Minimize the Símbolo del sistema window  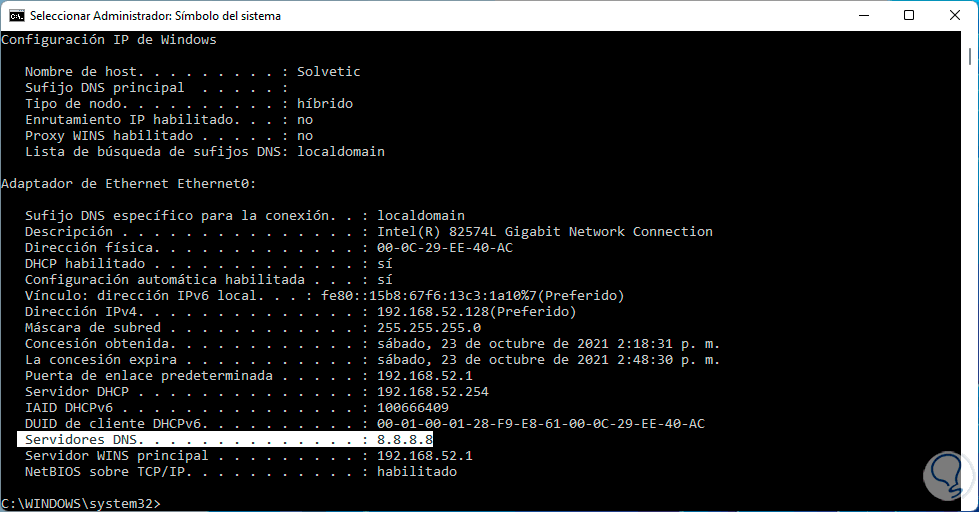point(863,16)
